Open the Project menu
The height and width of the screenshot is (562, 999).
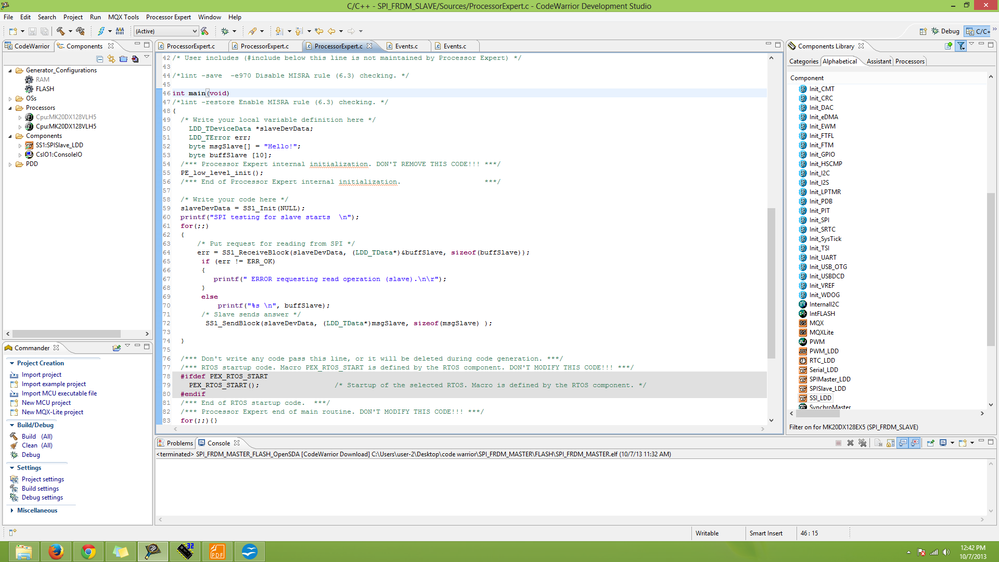point(72,17)
